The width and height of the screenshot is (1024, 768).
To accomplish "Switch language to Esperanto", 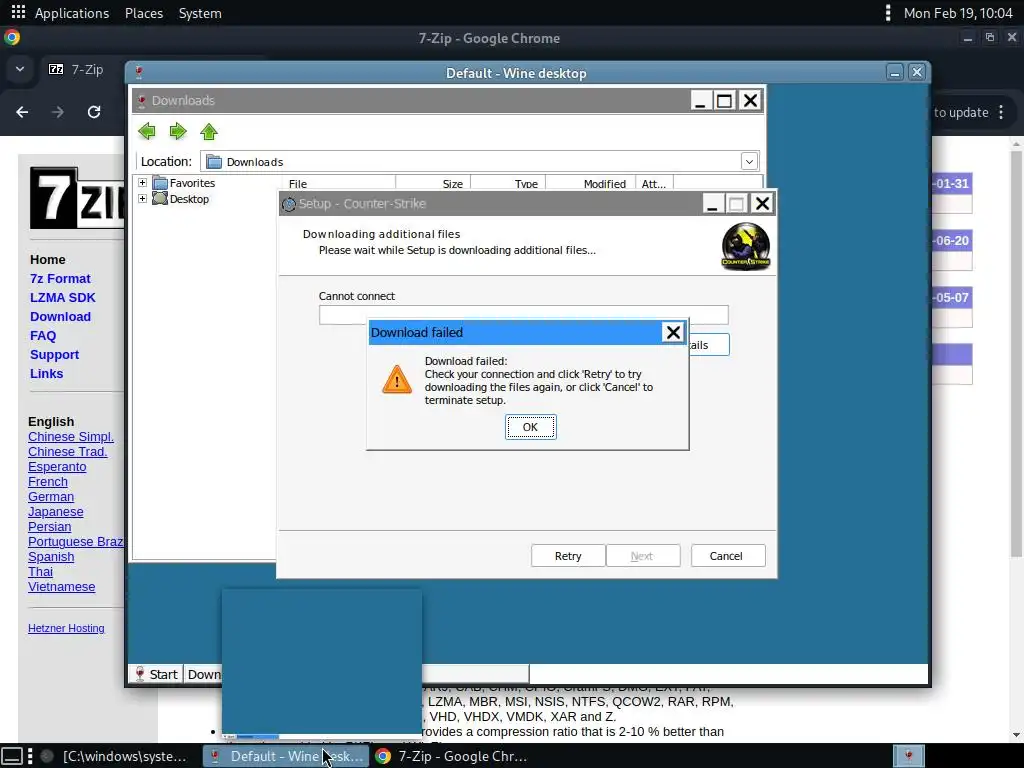I will pyautogui.click(x=57, y=466).
